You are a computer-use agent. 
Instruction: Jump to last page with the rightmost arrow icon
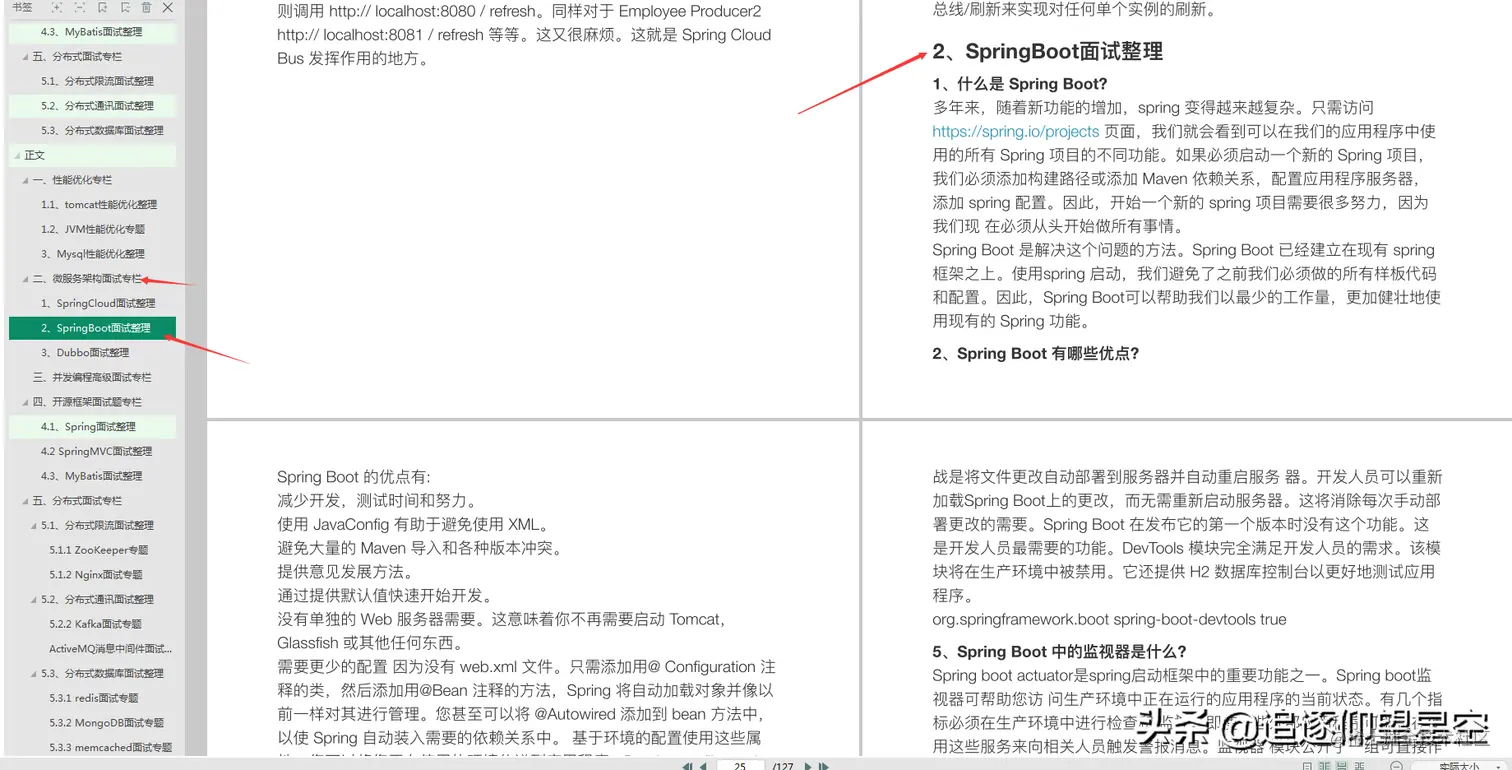(x=822, y=765)
